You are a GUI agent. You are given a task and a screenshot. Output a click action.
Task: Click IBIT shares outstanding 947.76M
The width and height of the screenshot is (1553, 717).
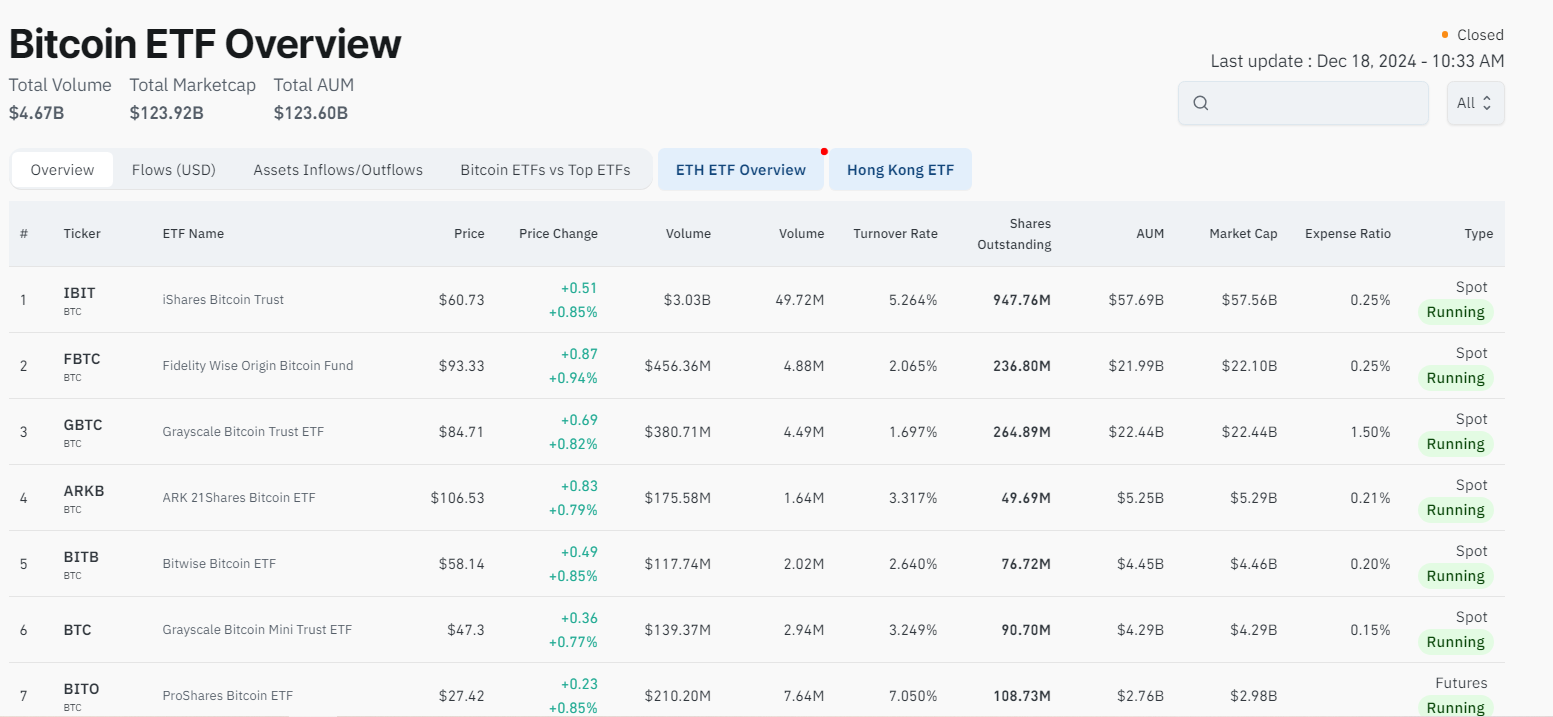(x=1022, y=300)
